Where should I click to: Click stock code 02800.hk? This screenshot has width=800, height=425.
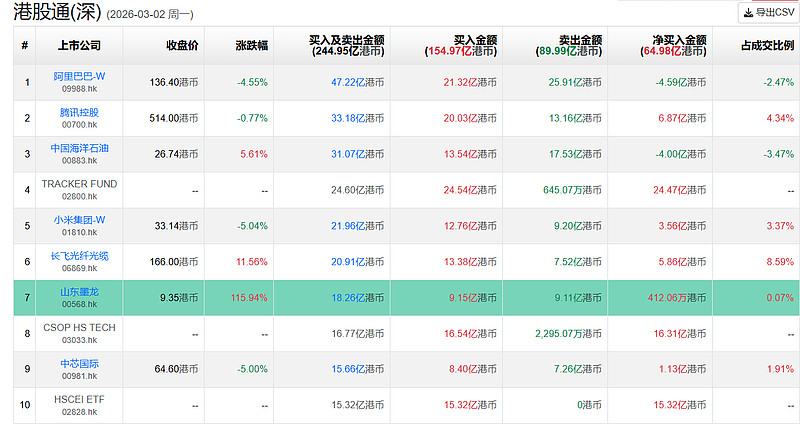pos(79,196)
